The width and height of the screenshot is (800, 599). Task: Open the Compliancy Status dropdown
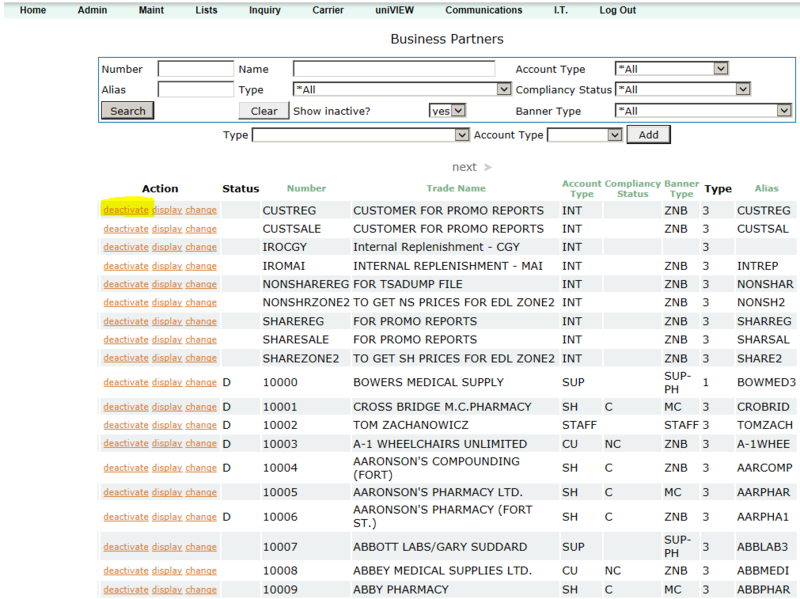tap(683, 89)
